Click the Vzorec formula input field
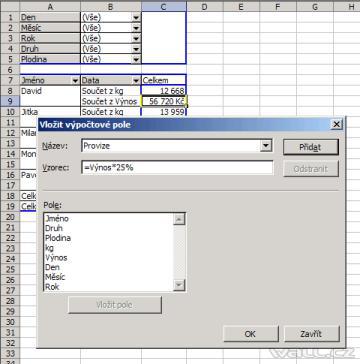The height and width of the screenshot is (364, 360). coord(177,168)
